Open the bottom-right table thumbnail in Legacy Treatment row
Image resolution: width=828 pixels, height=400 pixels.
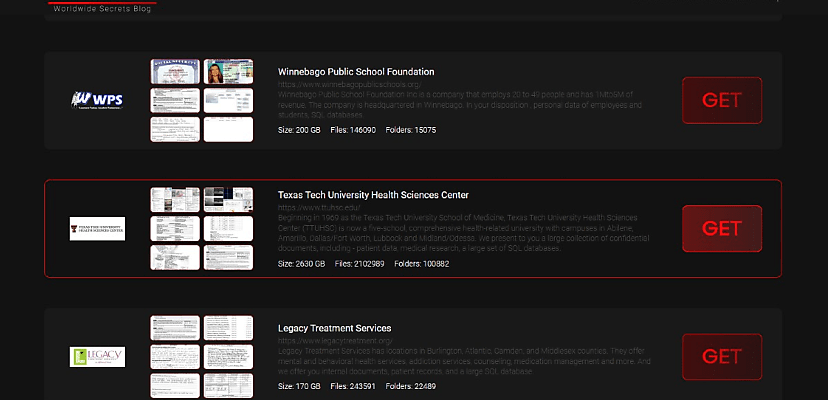point(228,386)
